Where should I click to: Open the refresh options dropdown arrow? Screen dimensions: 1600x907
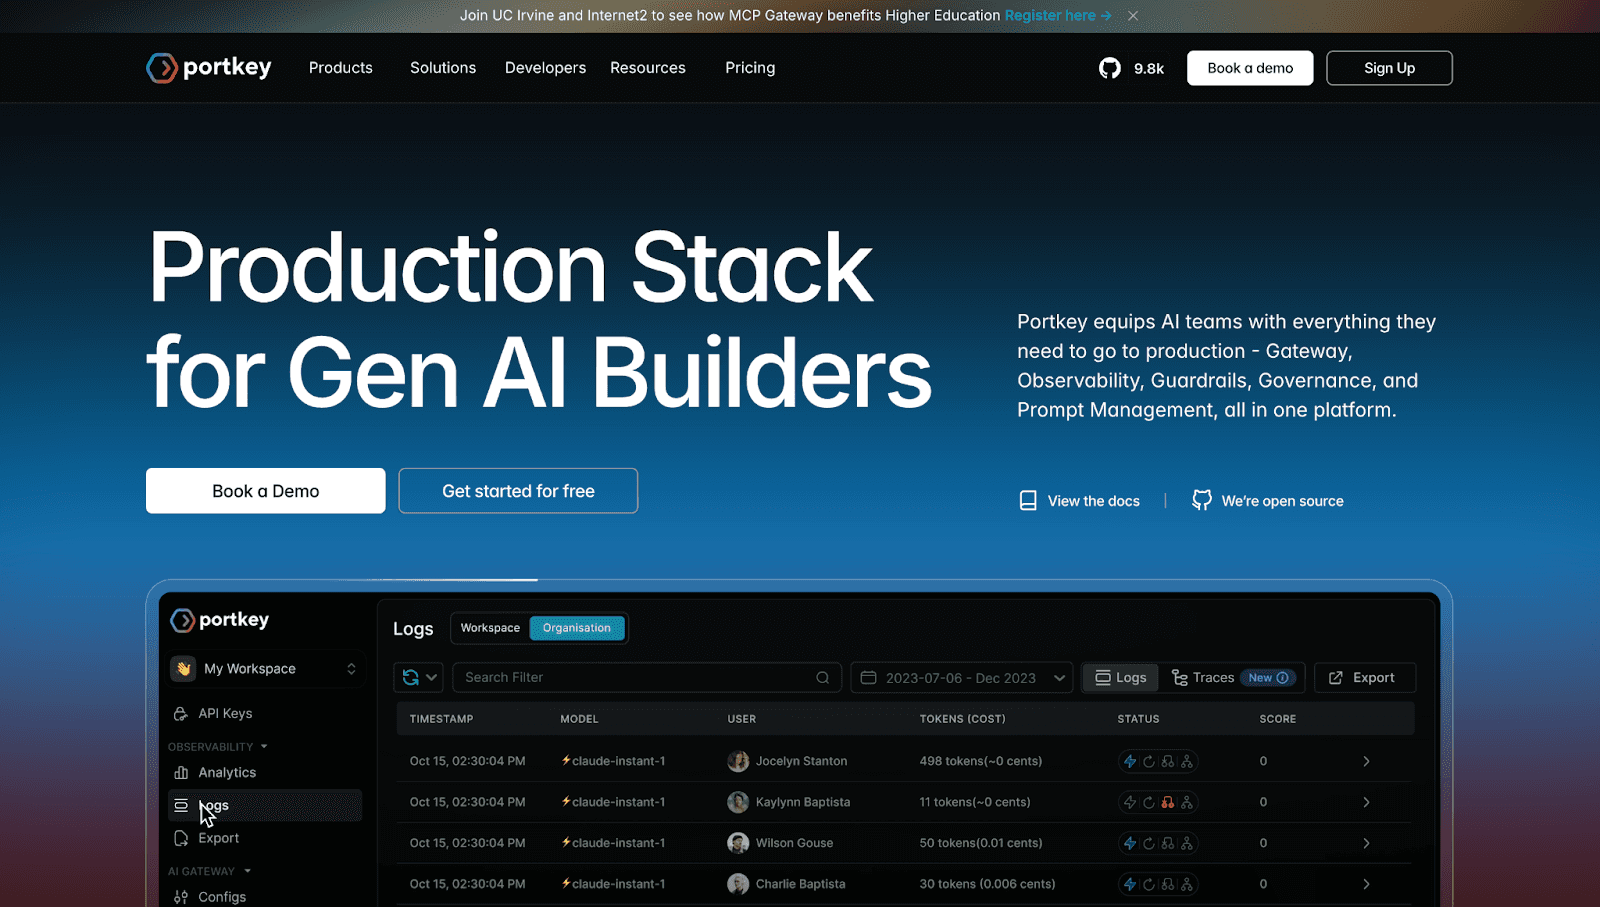432,677
